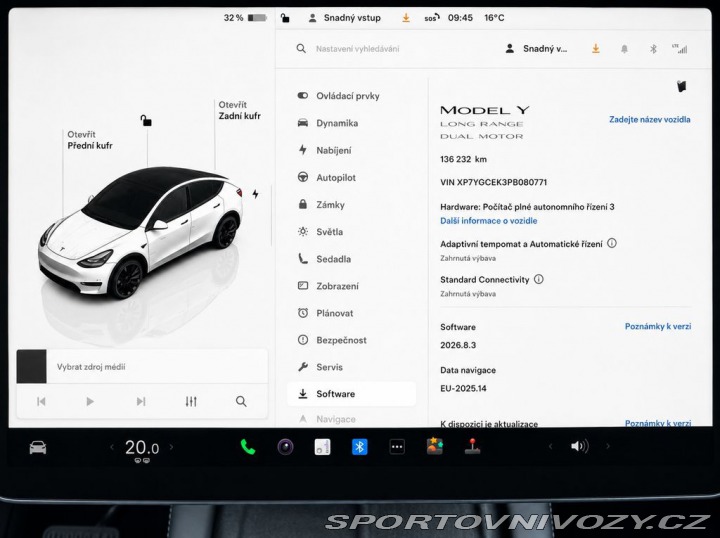Open Bluetooth app in bottom bar

tap(360, 447)
